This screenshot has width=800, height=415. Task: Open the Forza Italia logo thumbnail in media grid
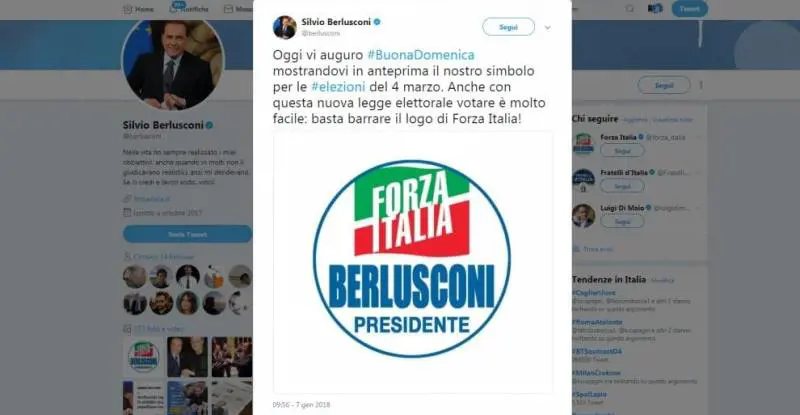pyautogui.click(x=143, y=357)
